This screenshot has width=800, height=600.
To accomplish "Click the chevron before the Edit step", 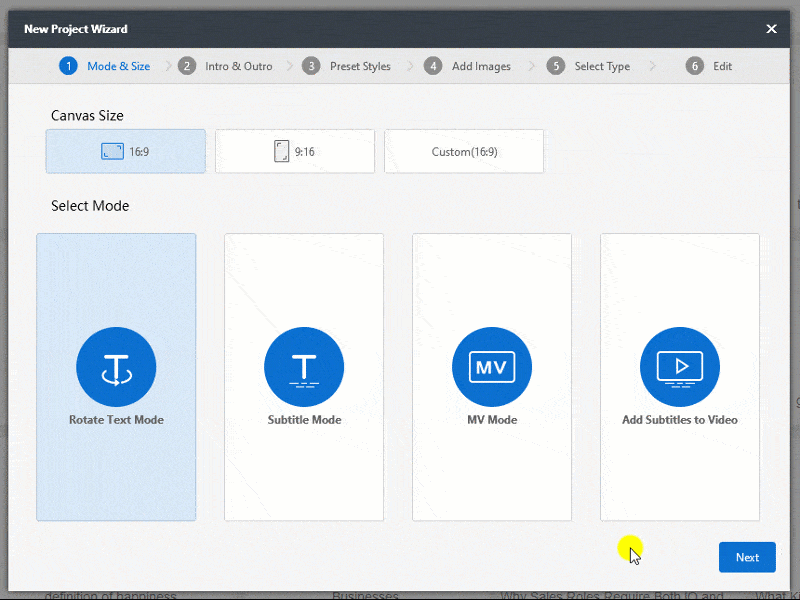I will [654, 65].
